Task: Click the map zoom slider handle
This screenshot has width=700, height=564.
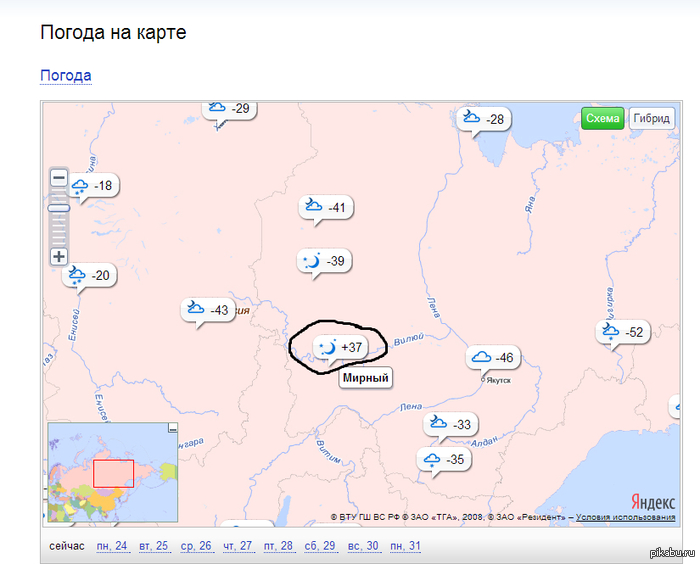Action: (x=59, y=208)
